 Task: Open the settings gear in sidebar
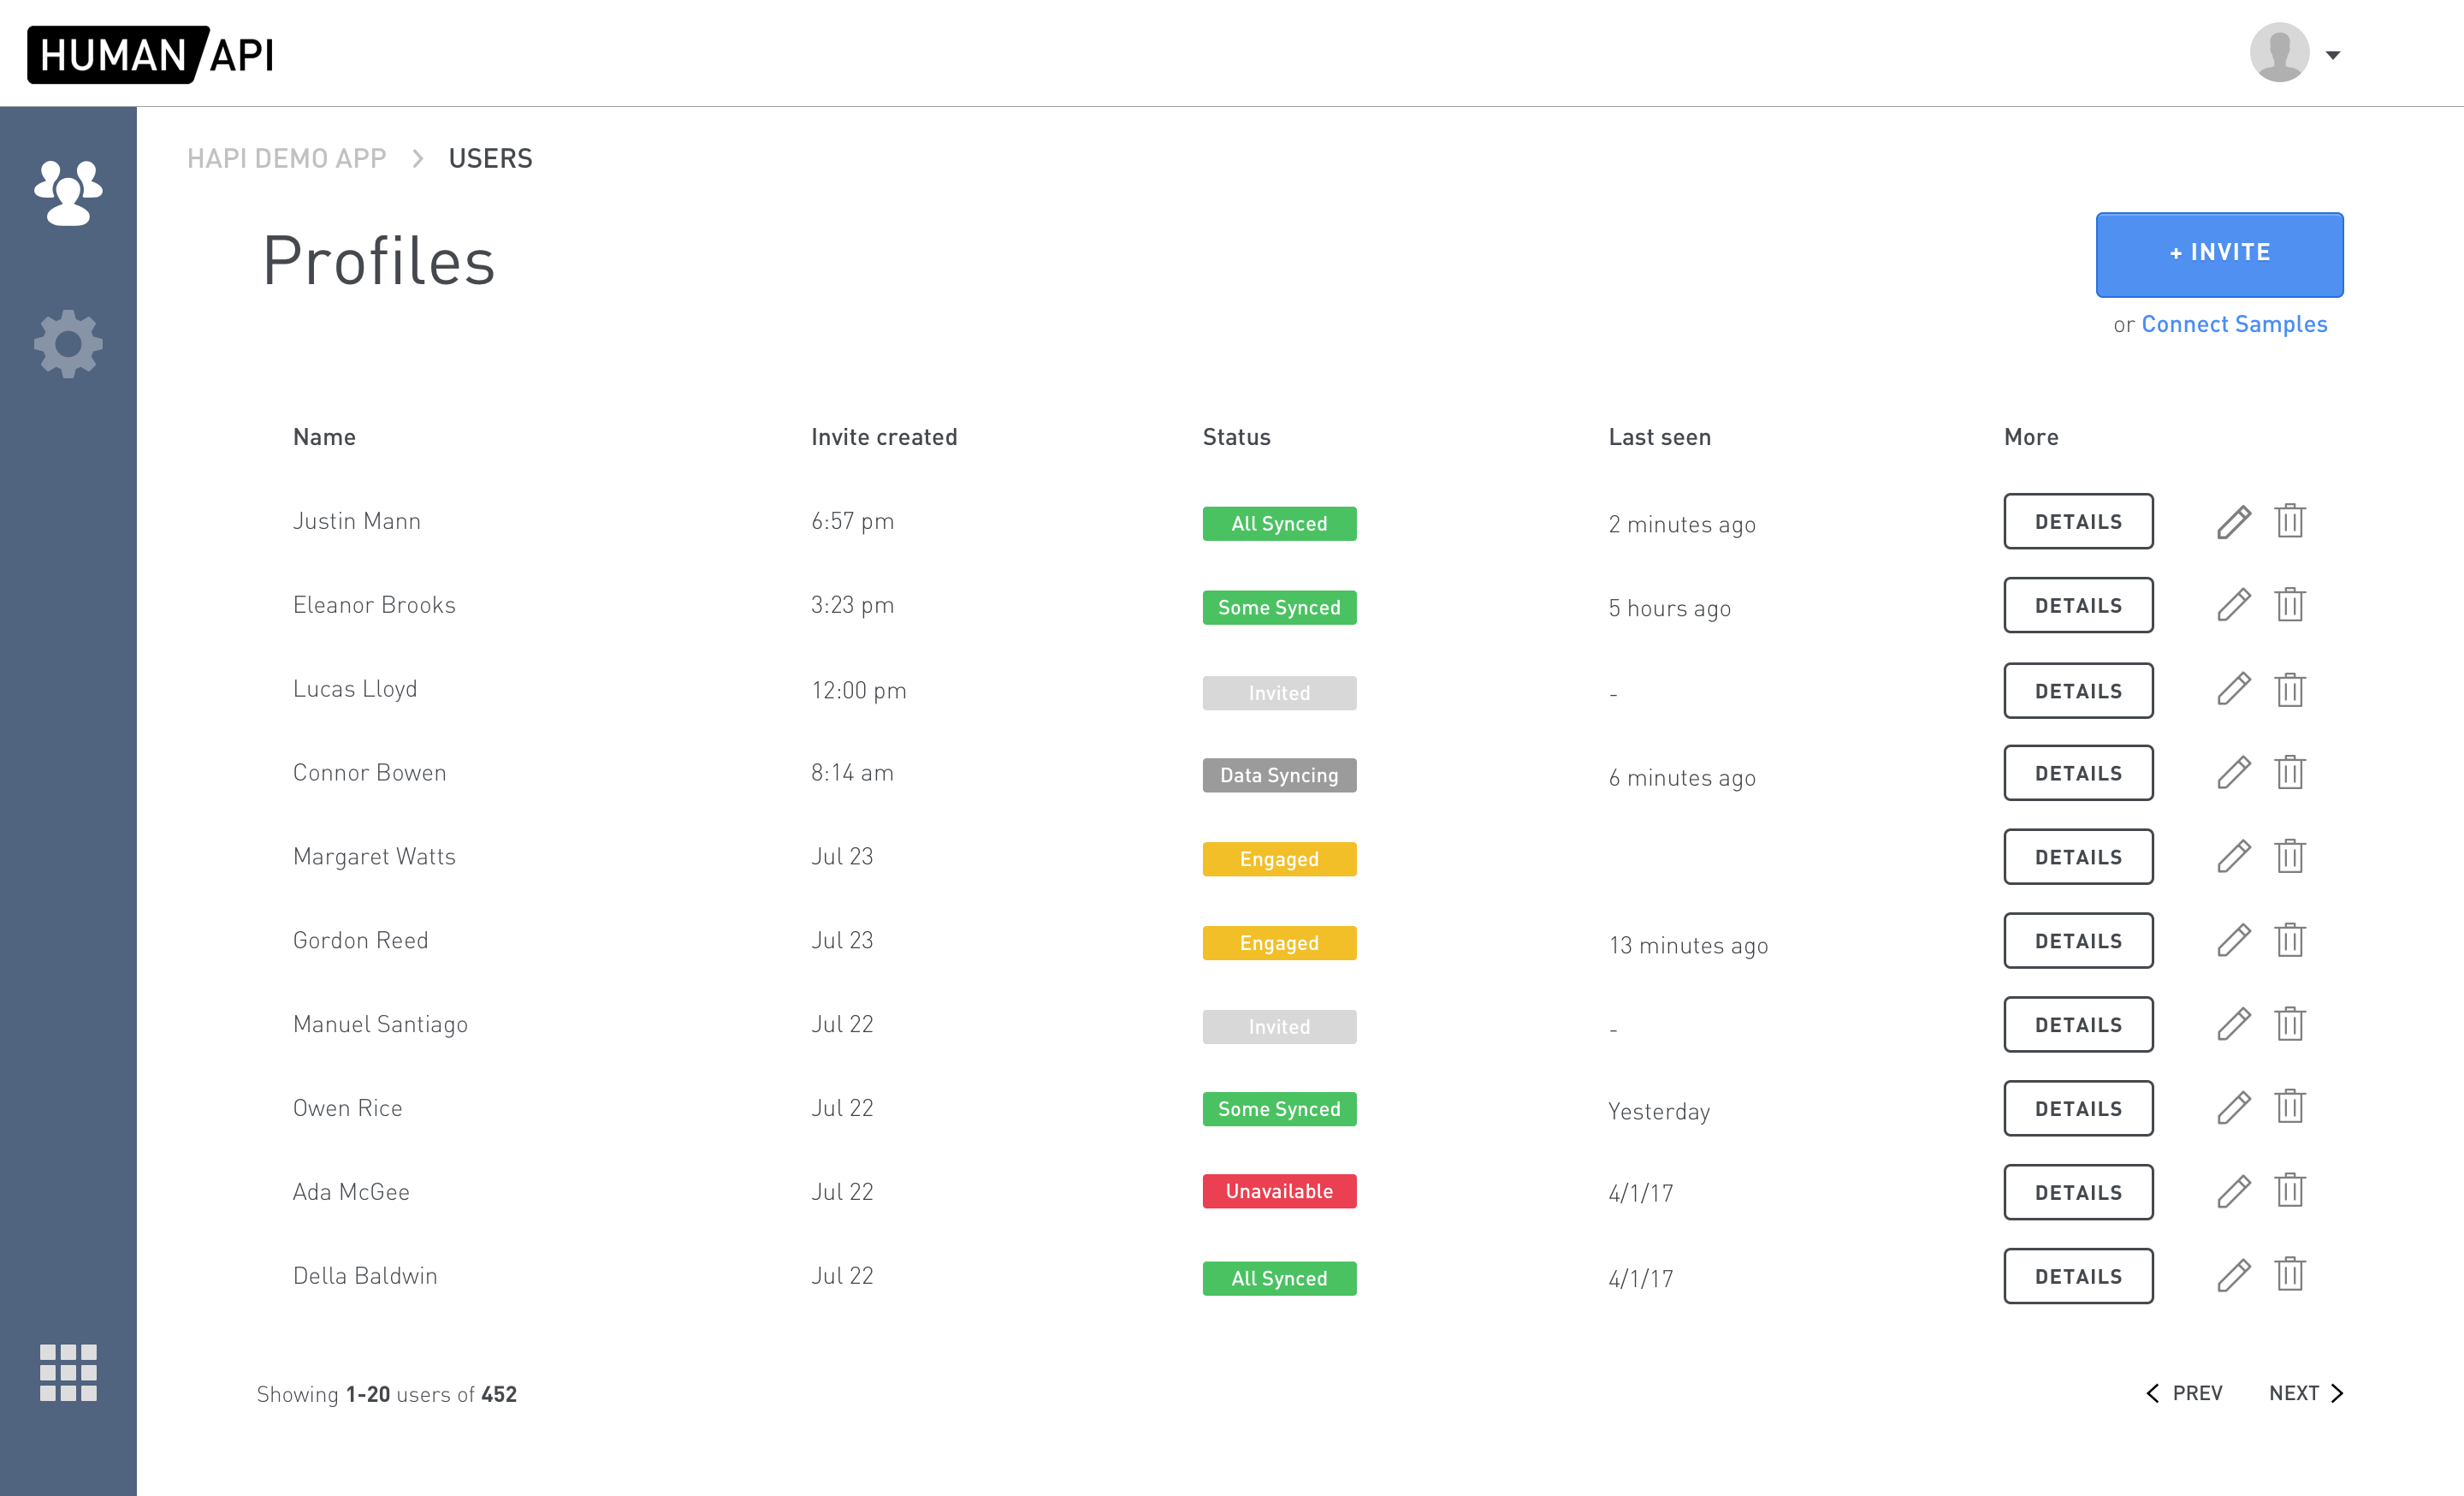coord(68,344)
